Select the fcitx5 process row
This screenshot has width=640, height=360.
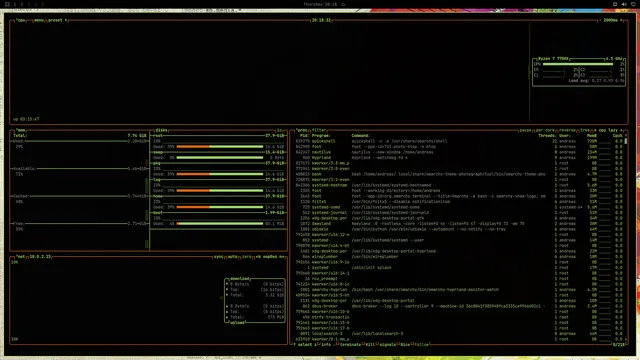[459, 202]
